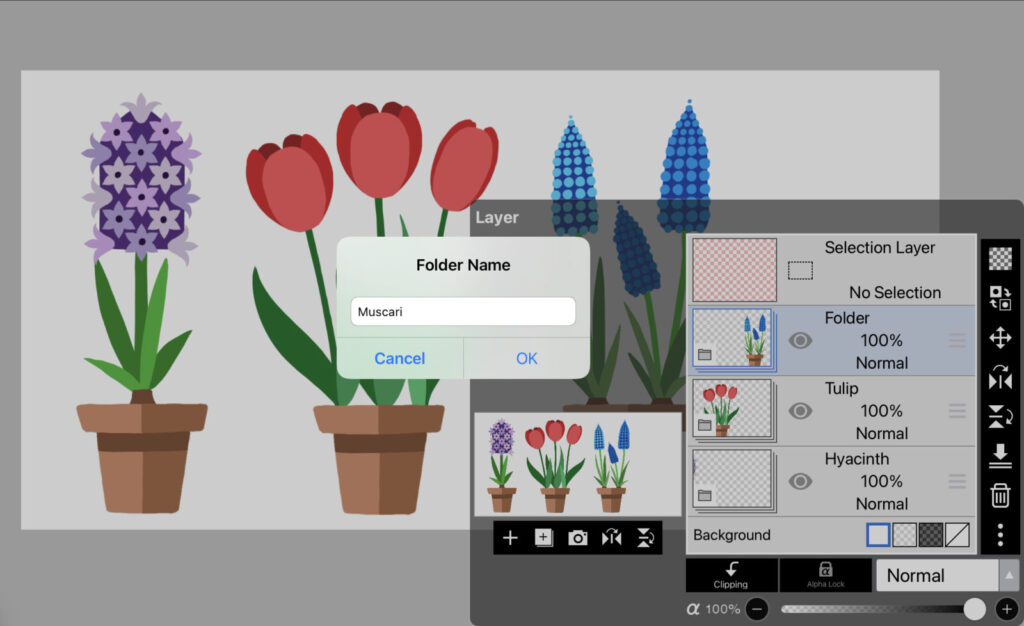Image resolution: width=1024 pixels, height=626 pixels.
Task: Expand the Tulip folder thumbnail
Action: point(733,410)
